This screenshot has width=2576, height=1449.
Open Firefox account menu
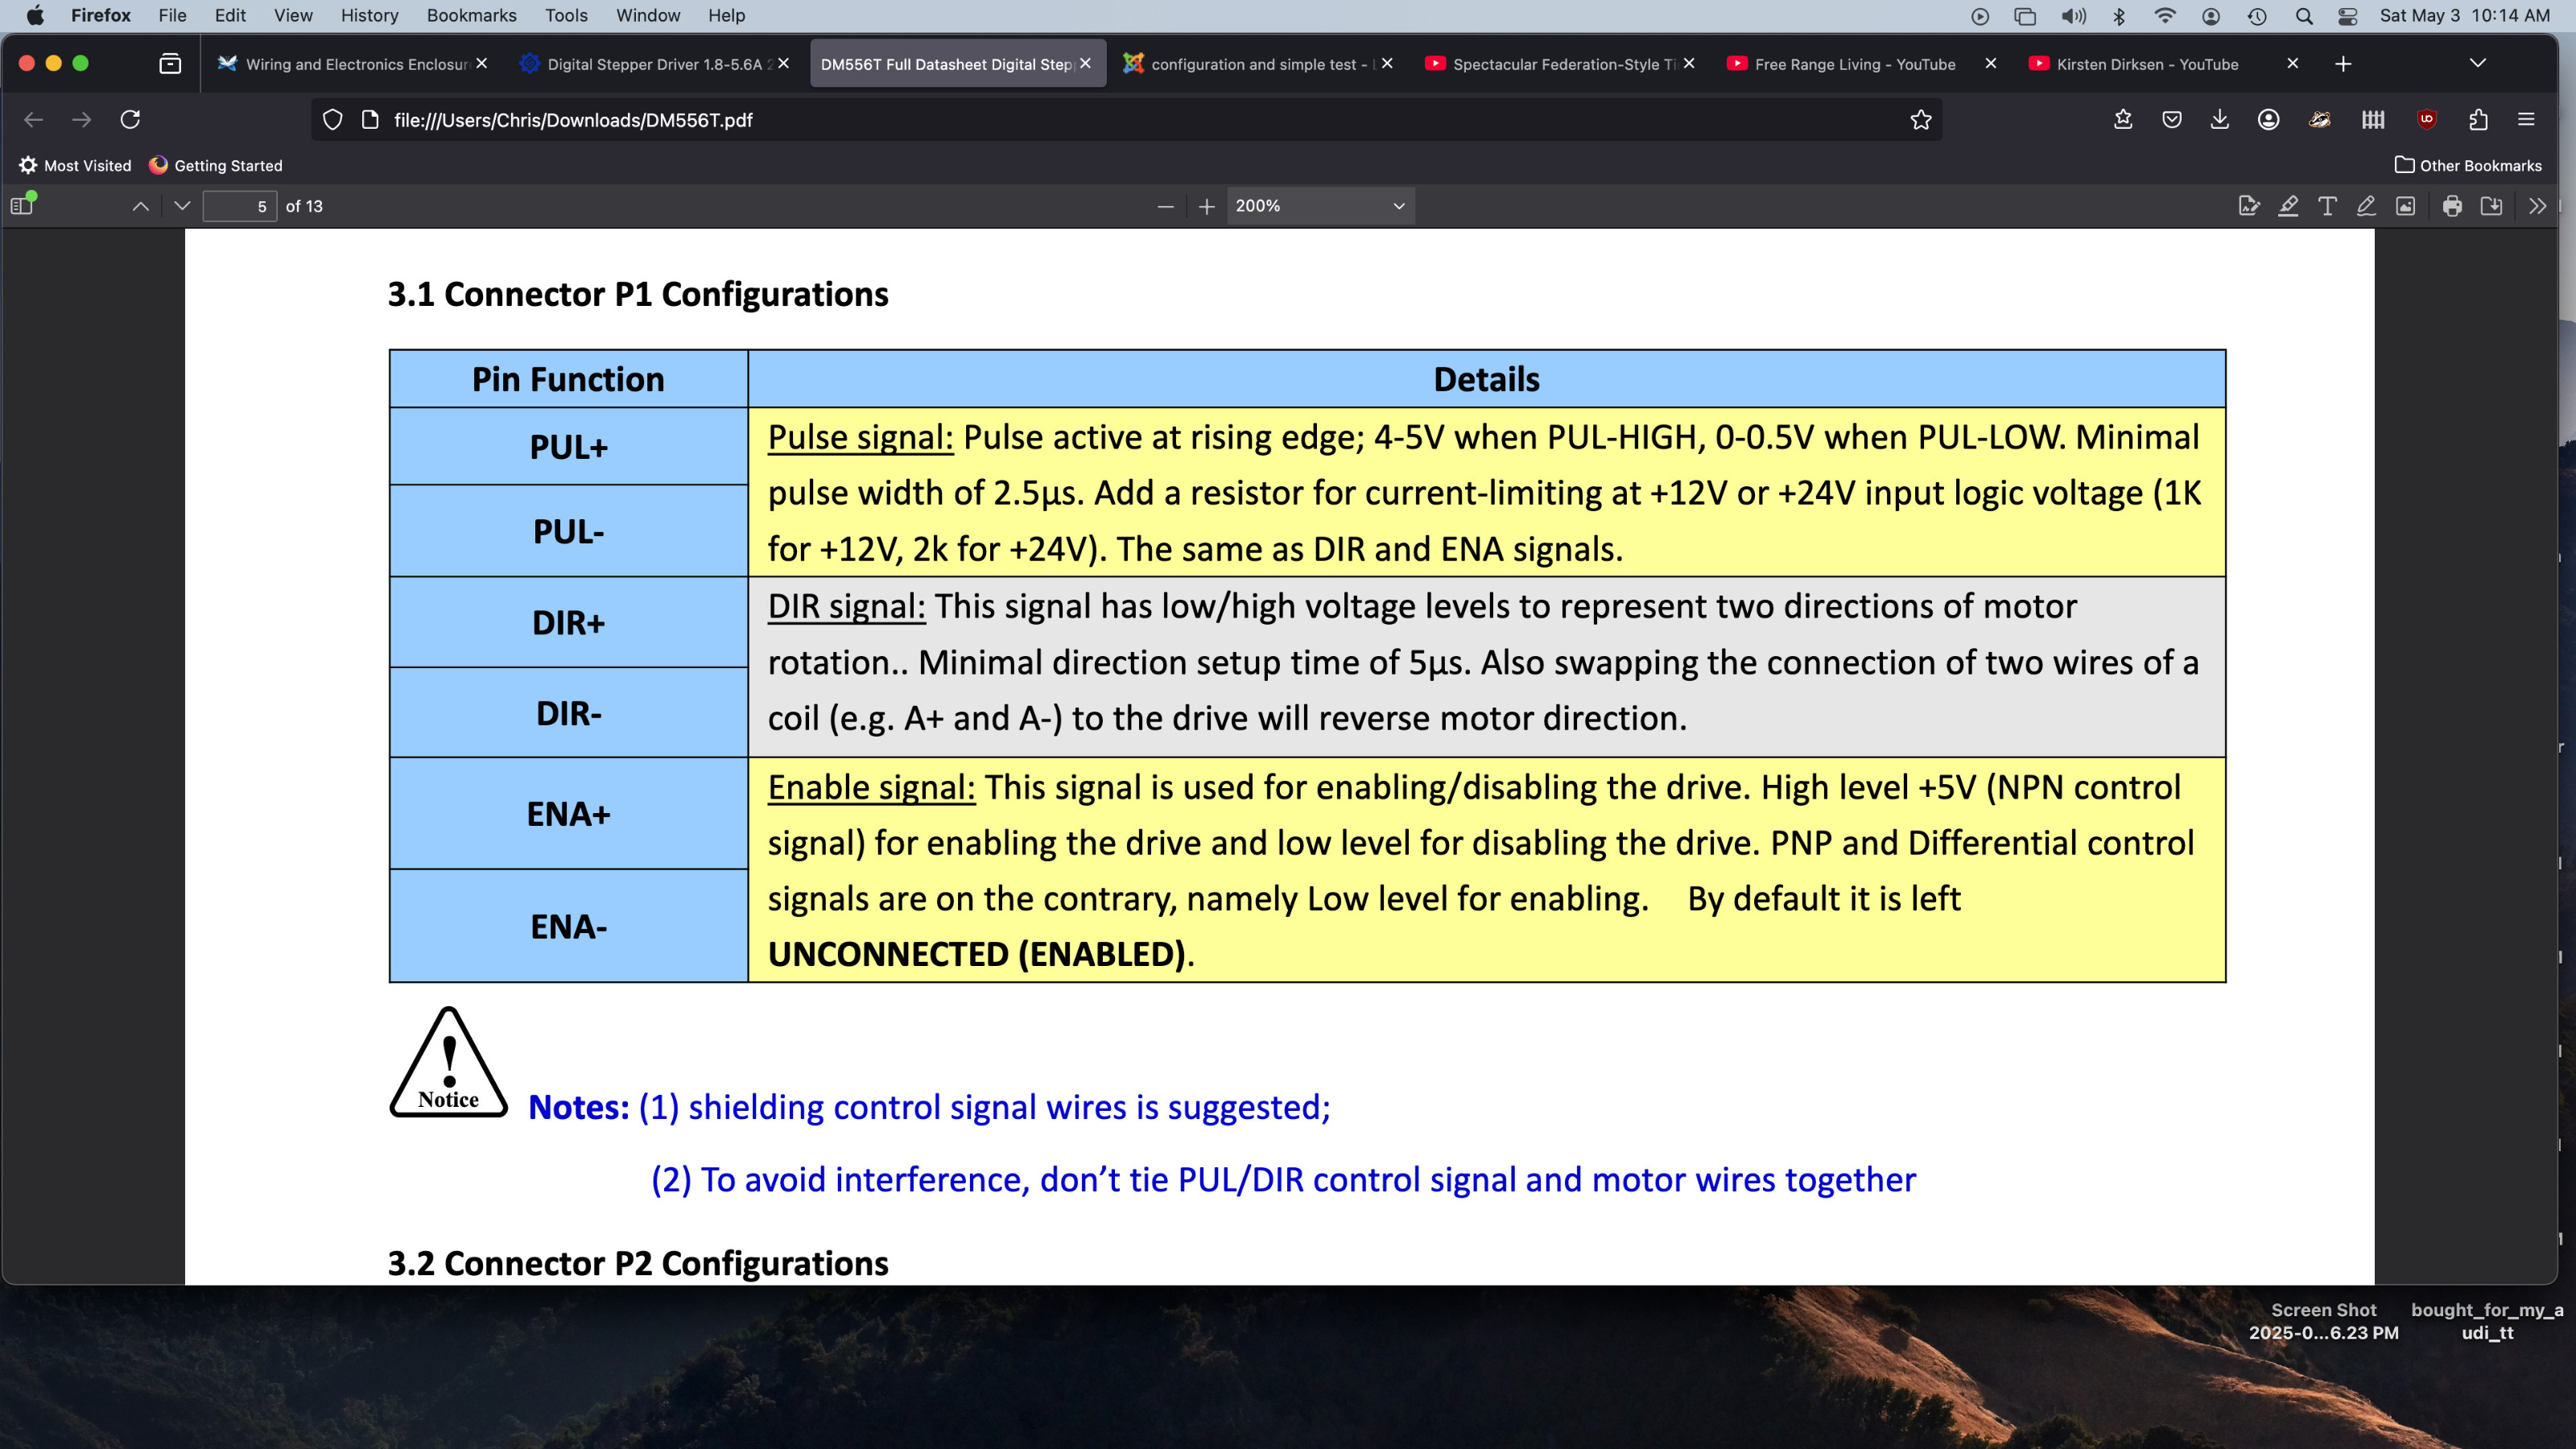(x=2269, y=120)
